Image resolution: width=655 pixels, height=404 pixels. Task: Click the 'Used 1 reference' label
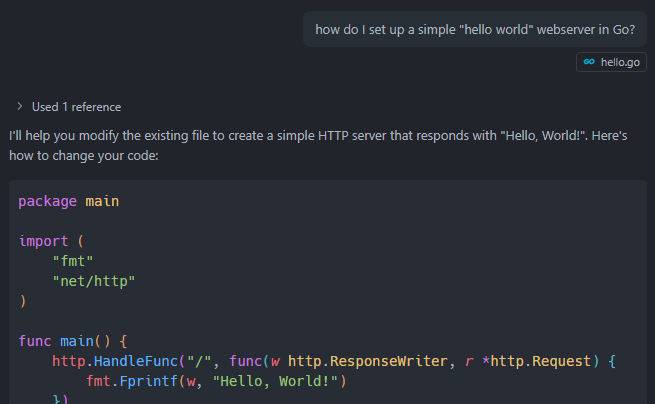(76, 107)
